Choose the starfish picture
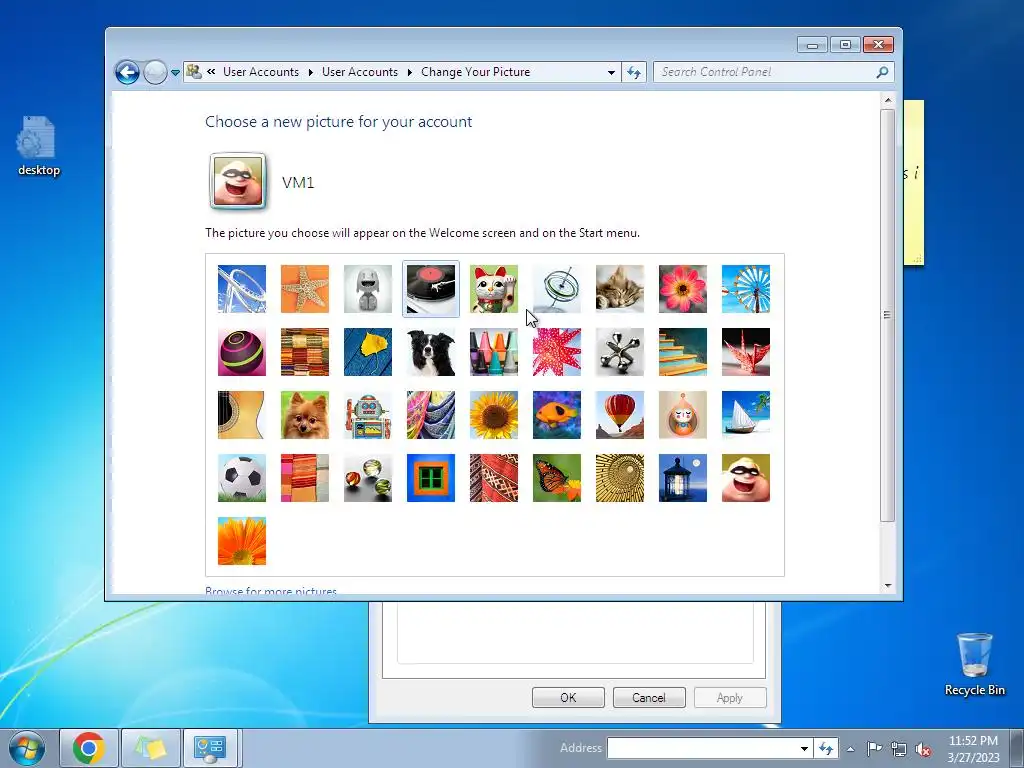This screenshot has height=768, width=1024. point(305,289)
